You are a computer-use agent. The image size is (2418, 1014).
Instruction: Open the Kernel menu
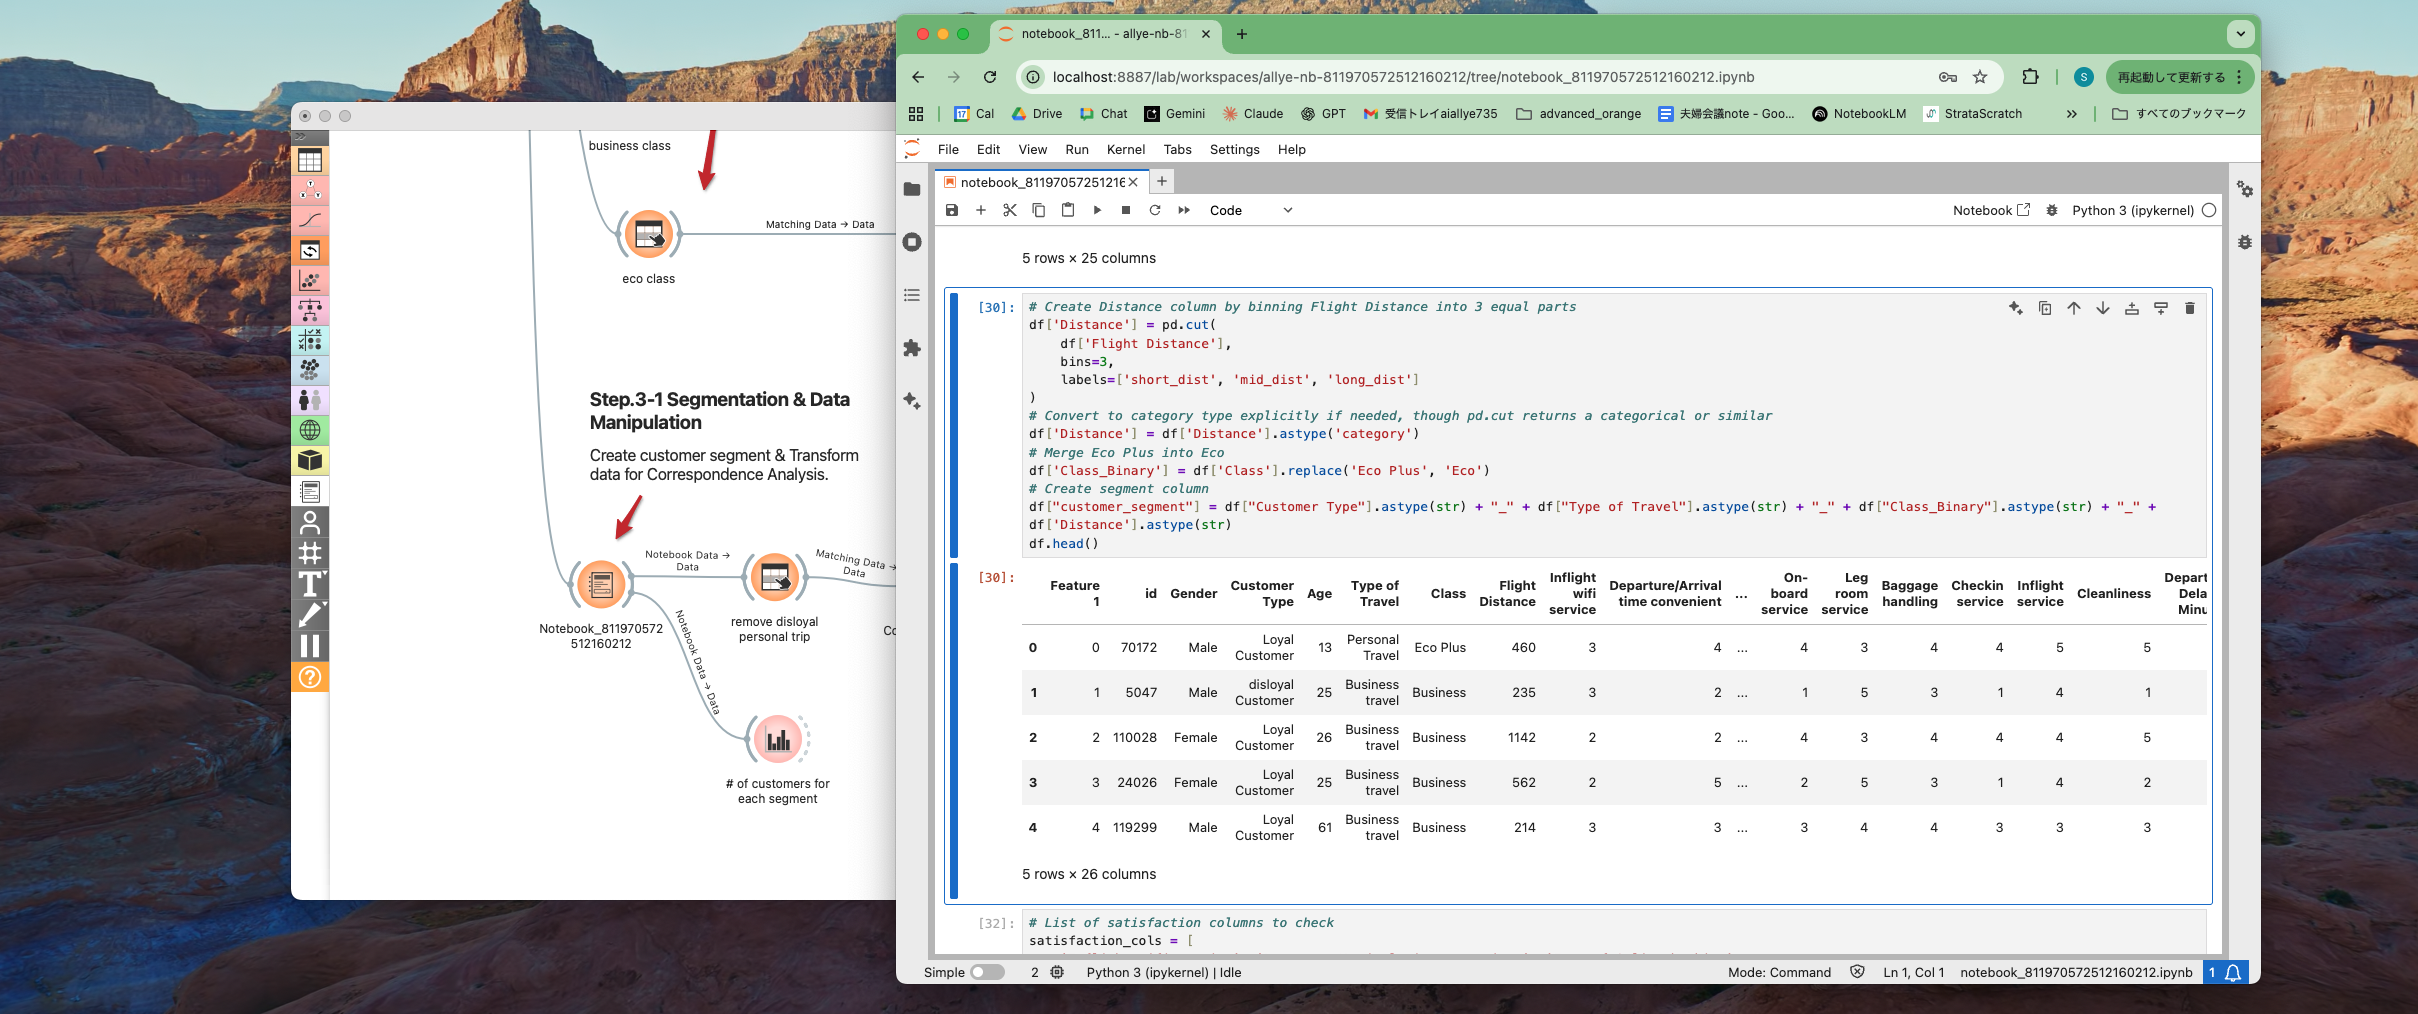(1125, 149)
